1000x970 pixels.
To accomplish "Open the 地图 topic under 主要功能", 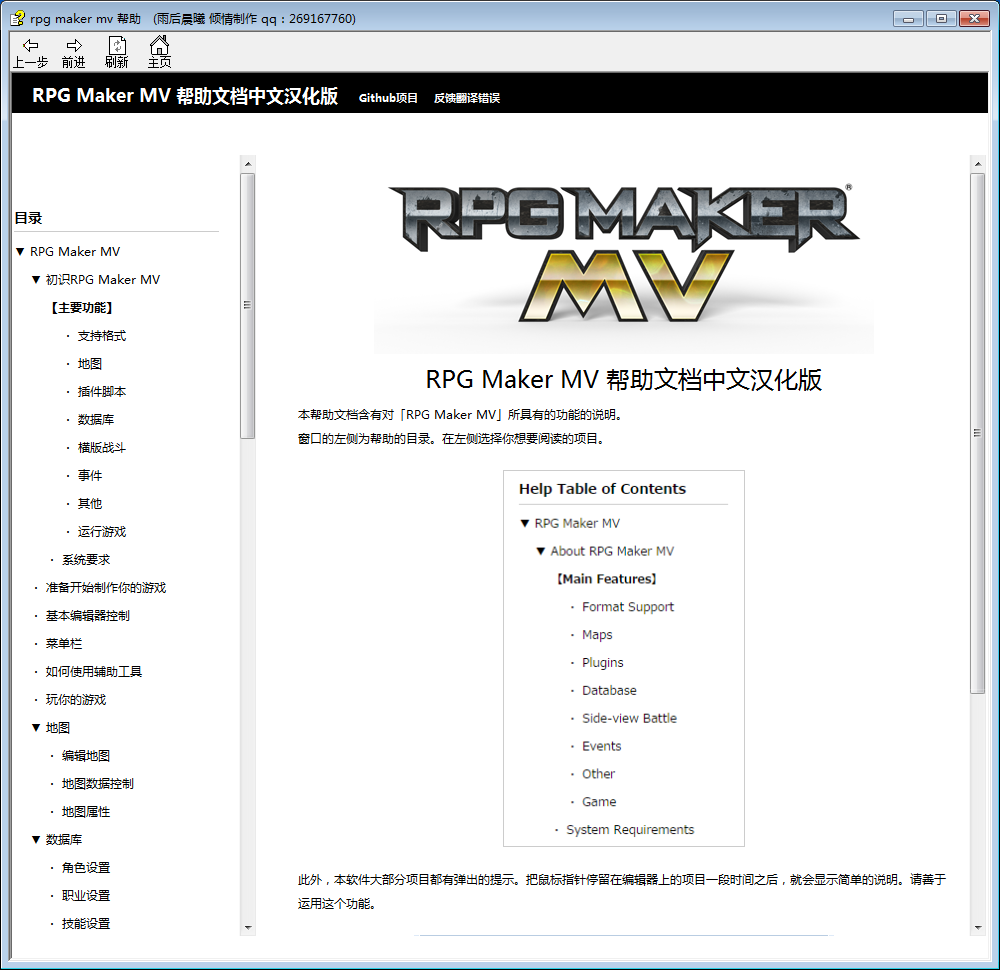I will [x=90, y=364].
